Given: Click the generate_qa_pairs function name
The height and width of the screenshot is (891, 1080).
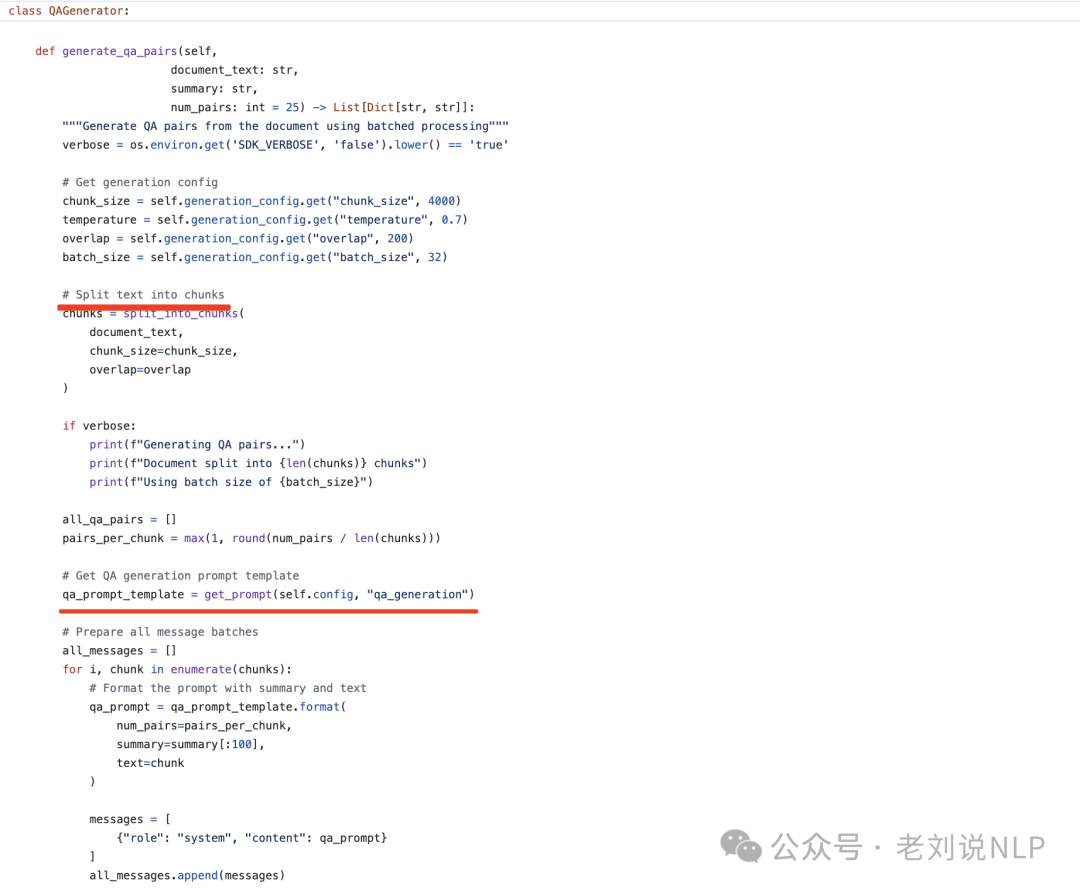Looking at the screenshot, I should (x=120, y=51).
